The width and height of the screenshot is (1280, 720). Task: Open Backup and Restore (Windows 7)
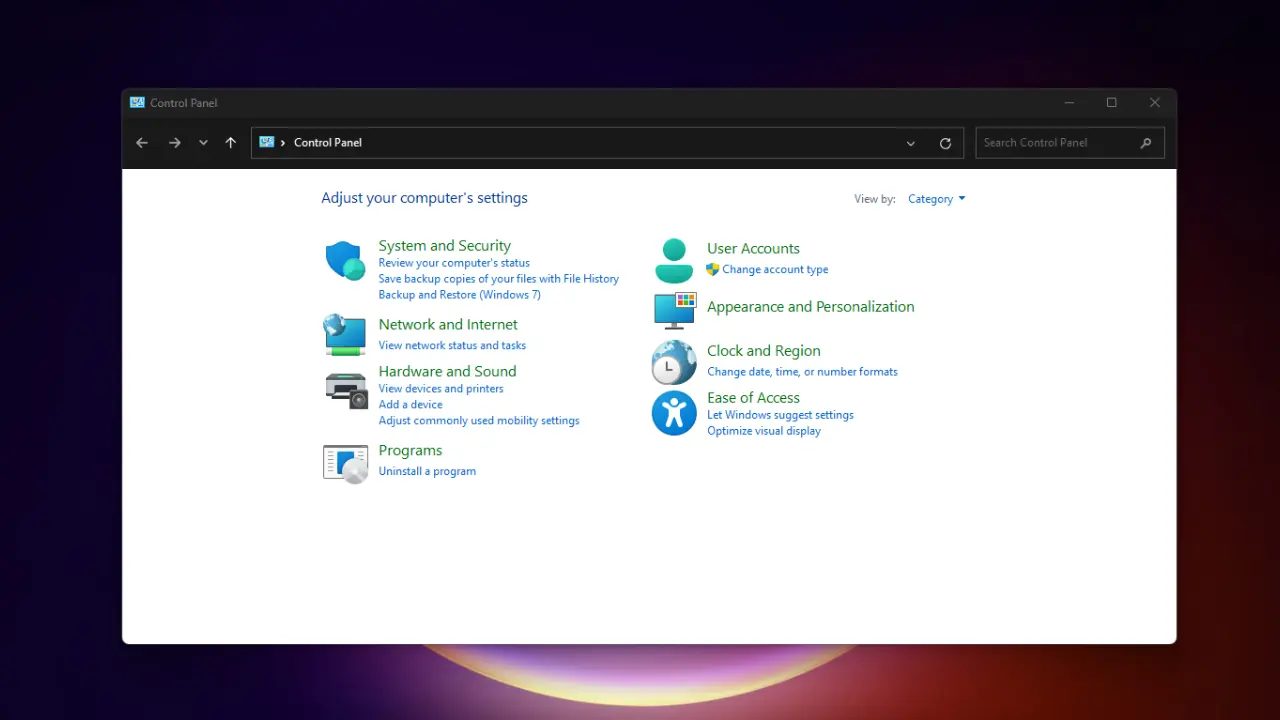[x=459, y=295]
